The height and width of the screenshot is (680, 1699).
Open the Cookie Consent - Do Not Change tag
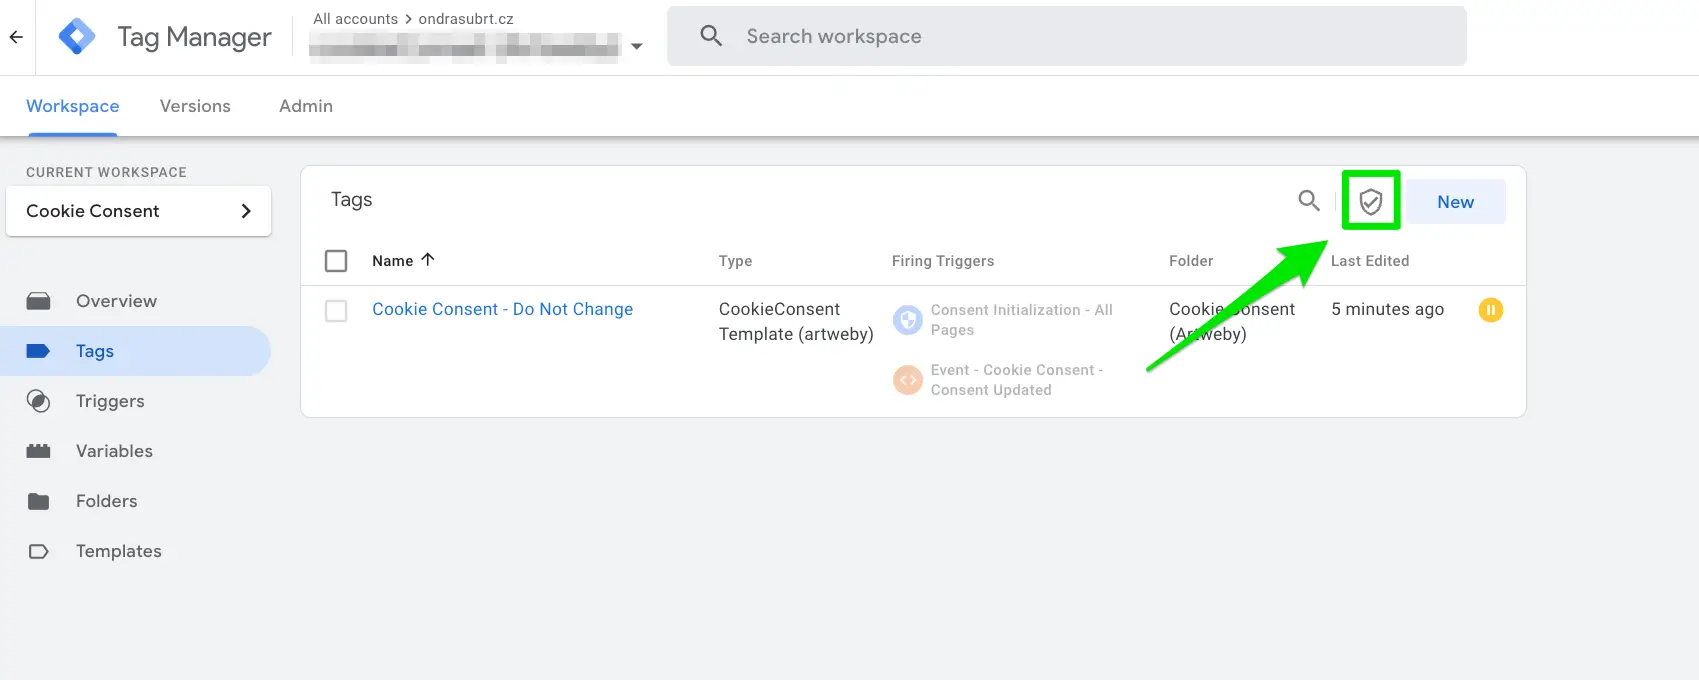point(502,309)
